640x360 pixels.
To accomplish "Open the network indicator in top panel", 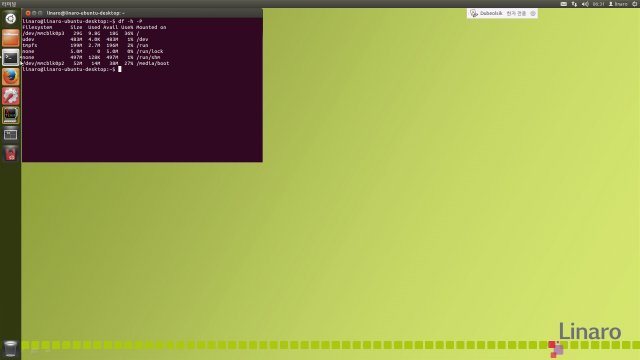I will [574, 4].
